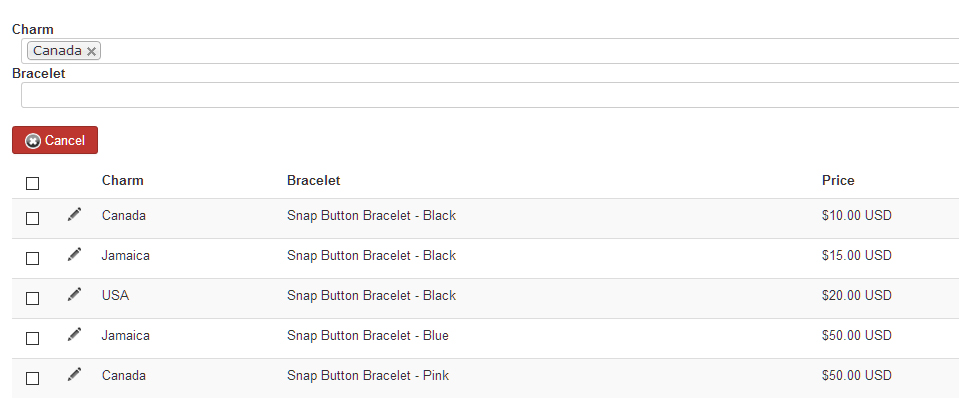The width and height of the screenshot is (959, 413).
Task: Tick the Jamaica $15.00 row checkbox
Action: click(x=32, y=259)
